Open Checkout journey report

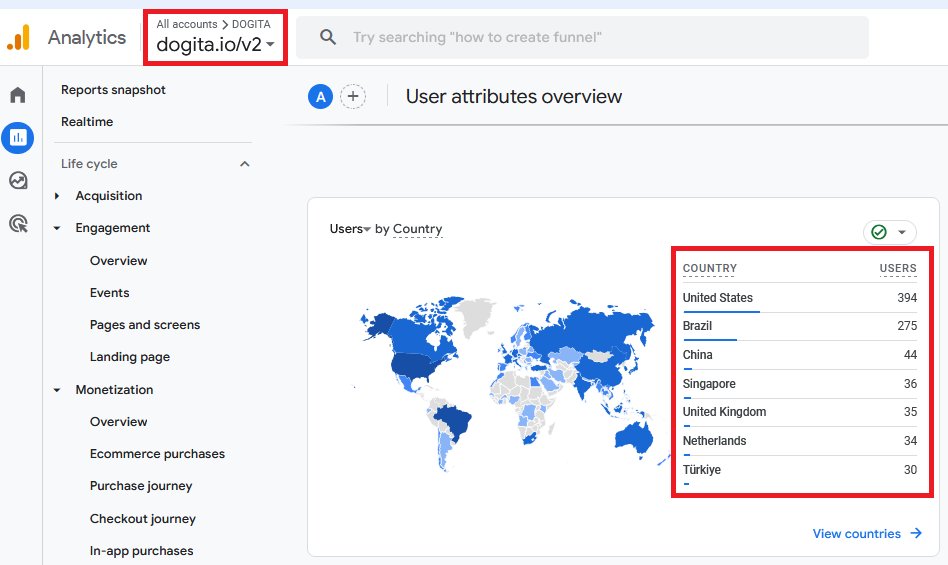click(143, 518)
